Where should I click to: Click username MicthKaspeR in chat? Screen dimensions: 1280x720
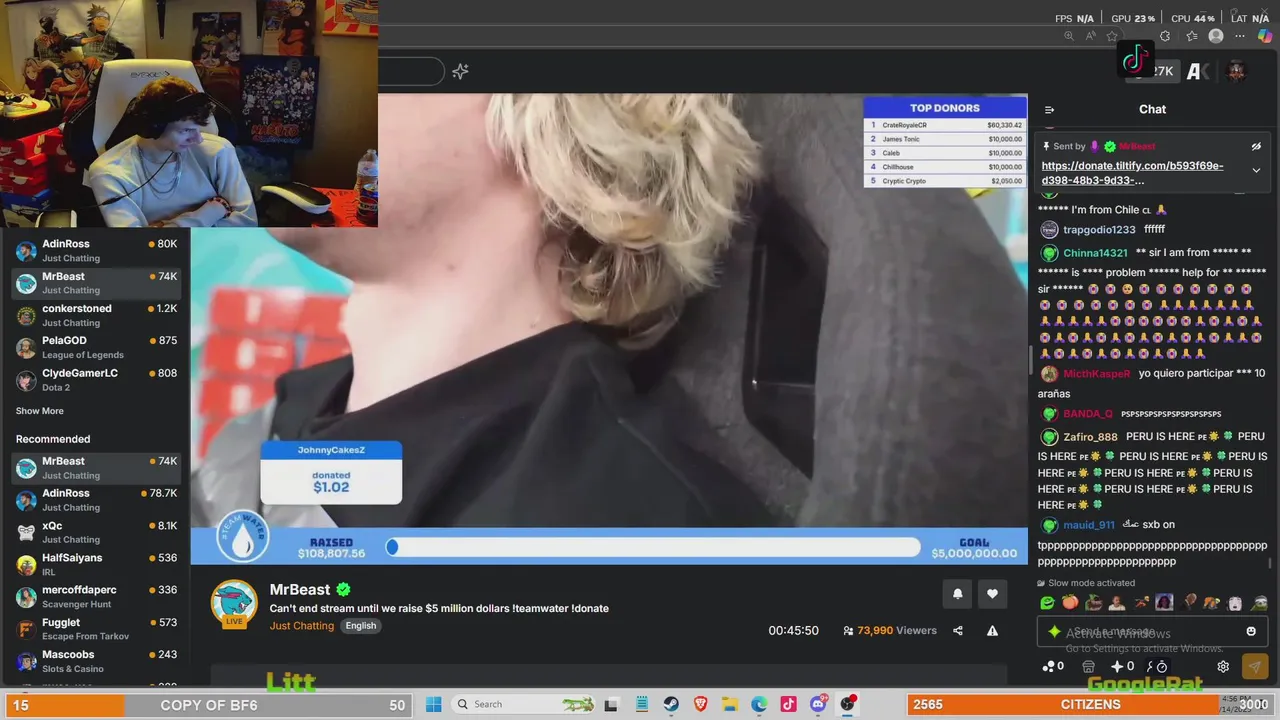click(1096, 374)
